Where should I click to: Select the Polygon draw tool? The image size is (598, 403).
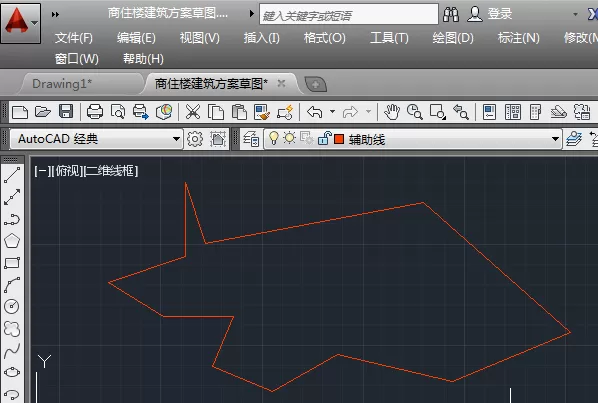(x=12, y=241)
